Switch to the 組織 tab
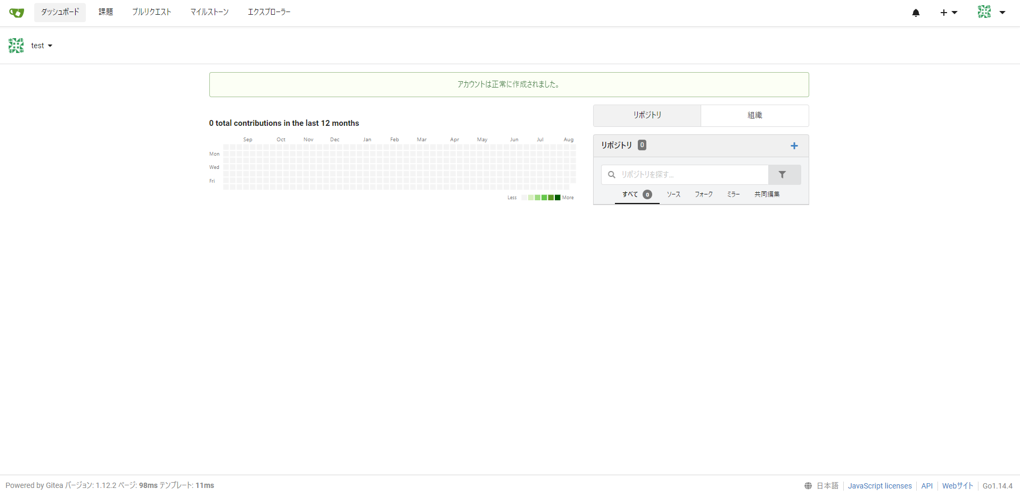1020x494 pixels. pyautogui.click(x=755, y=115)
